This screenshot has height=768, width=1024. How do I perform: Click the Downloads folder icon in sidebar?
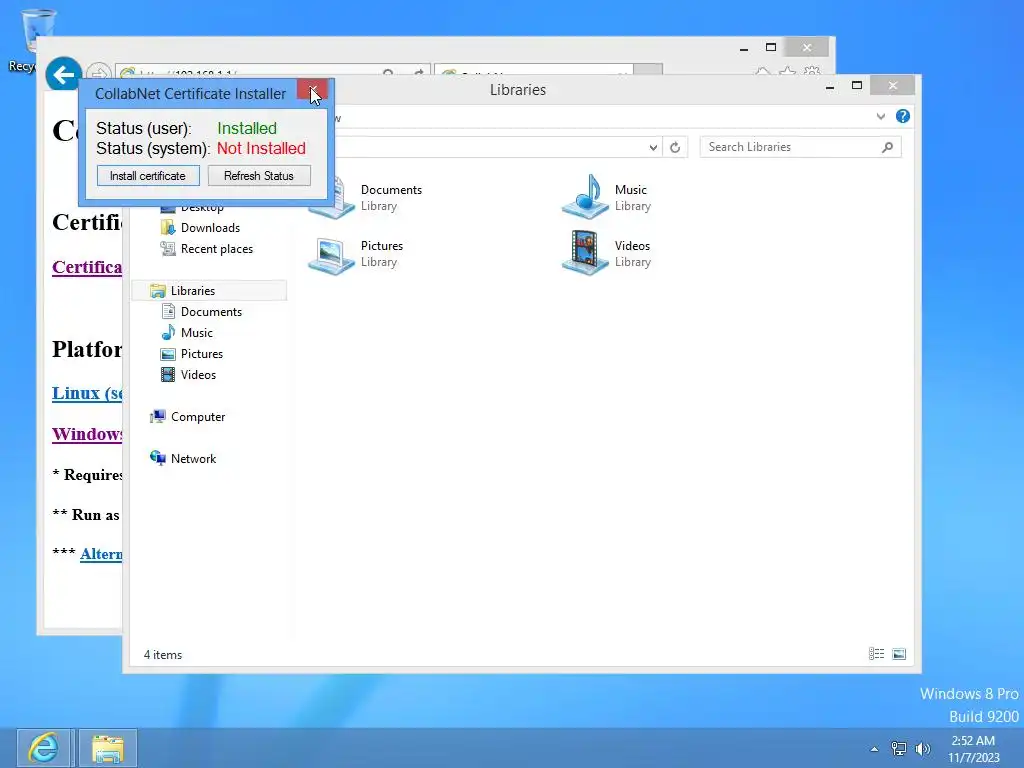[168, 227]
